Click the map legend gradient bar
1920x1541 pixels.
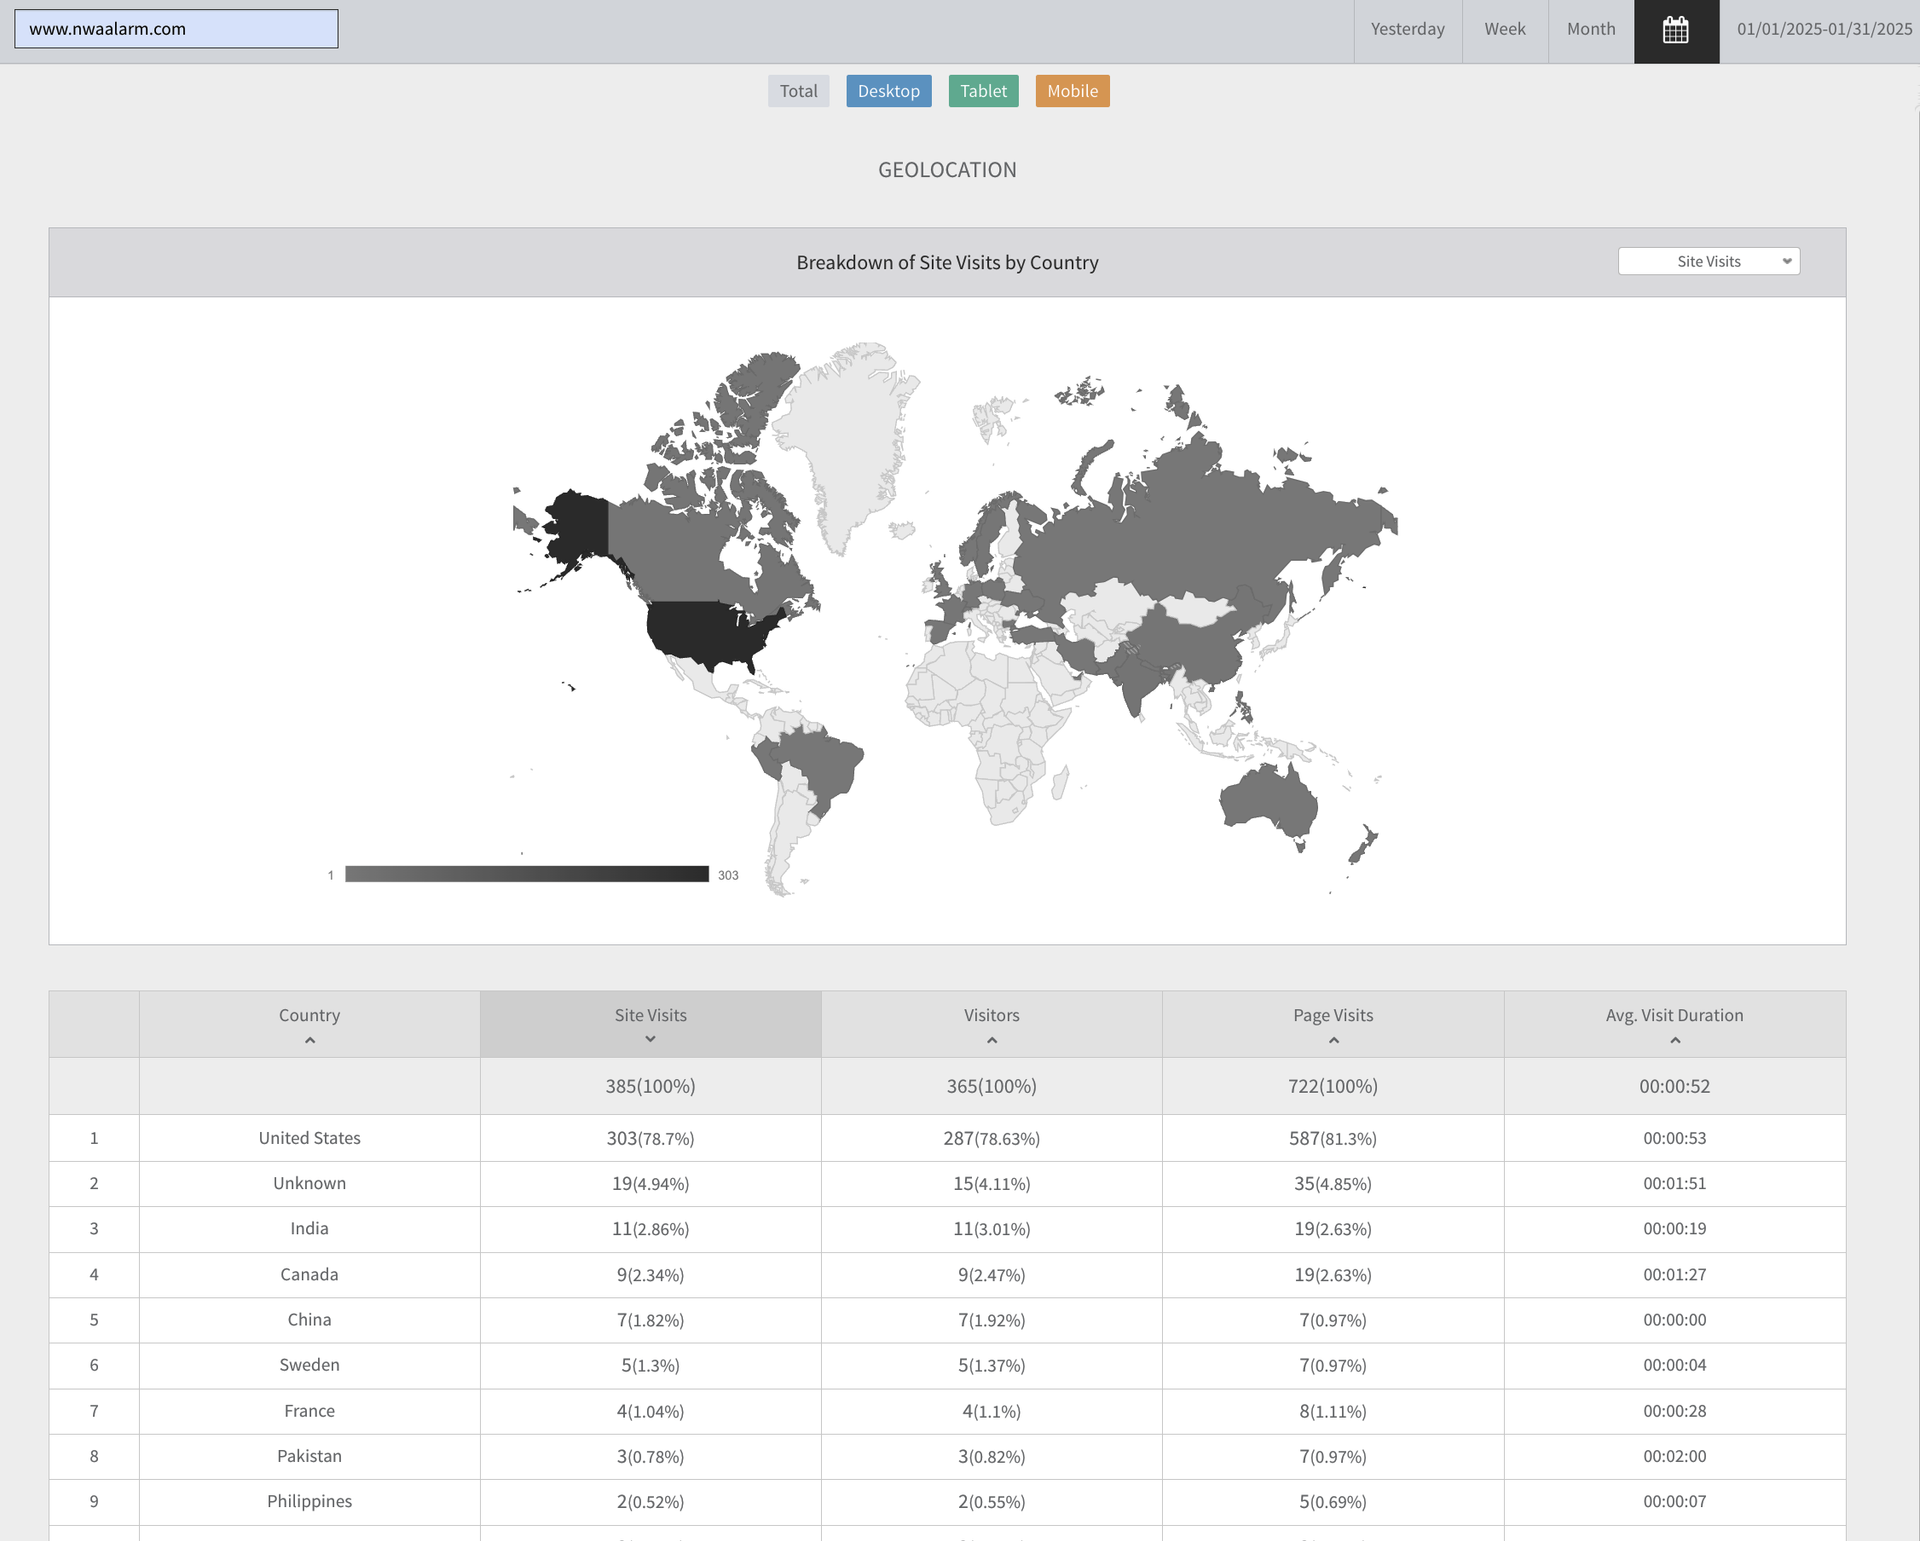[x=527, y=874]
